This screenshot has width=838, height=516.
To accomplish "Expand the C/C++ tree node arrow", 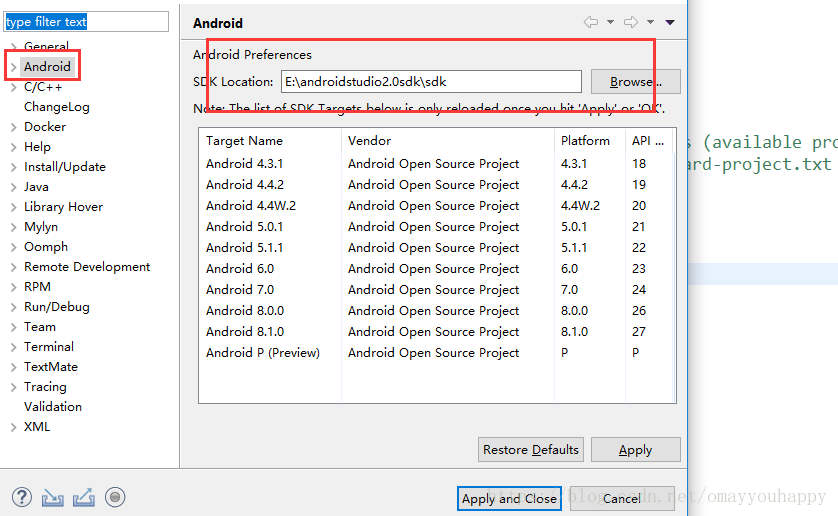I will tap(14, 87).
